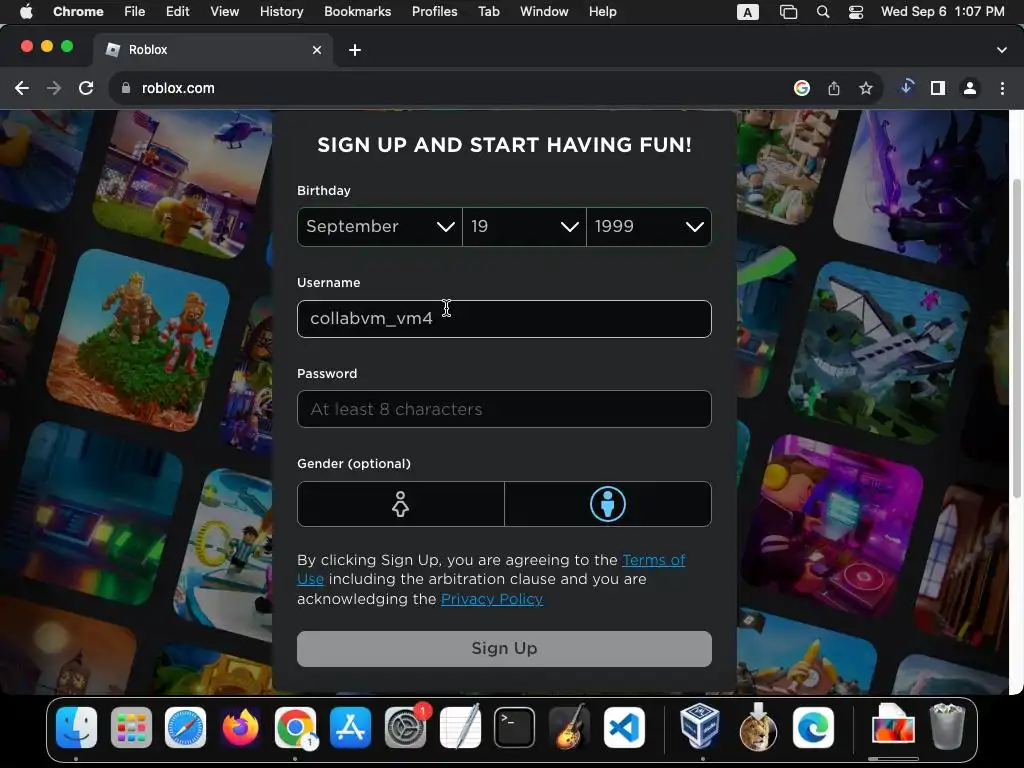Viewport: 1024px width, 768px height.
Task: Expand the tab search chevron
Action: point(1002,50)
